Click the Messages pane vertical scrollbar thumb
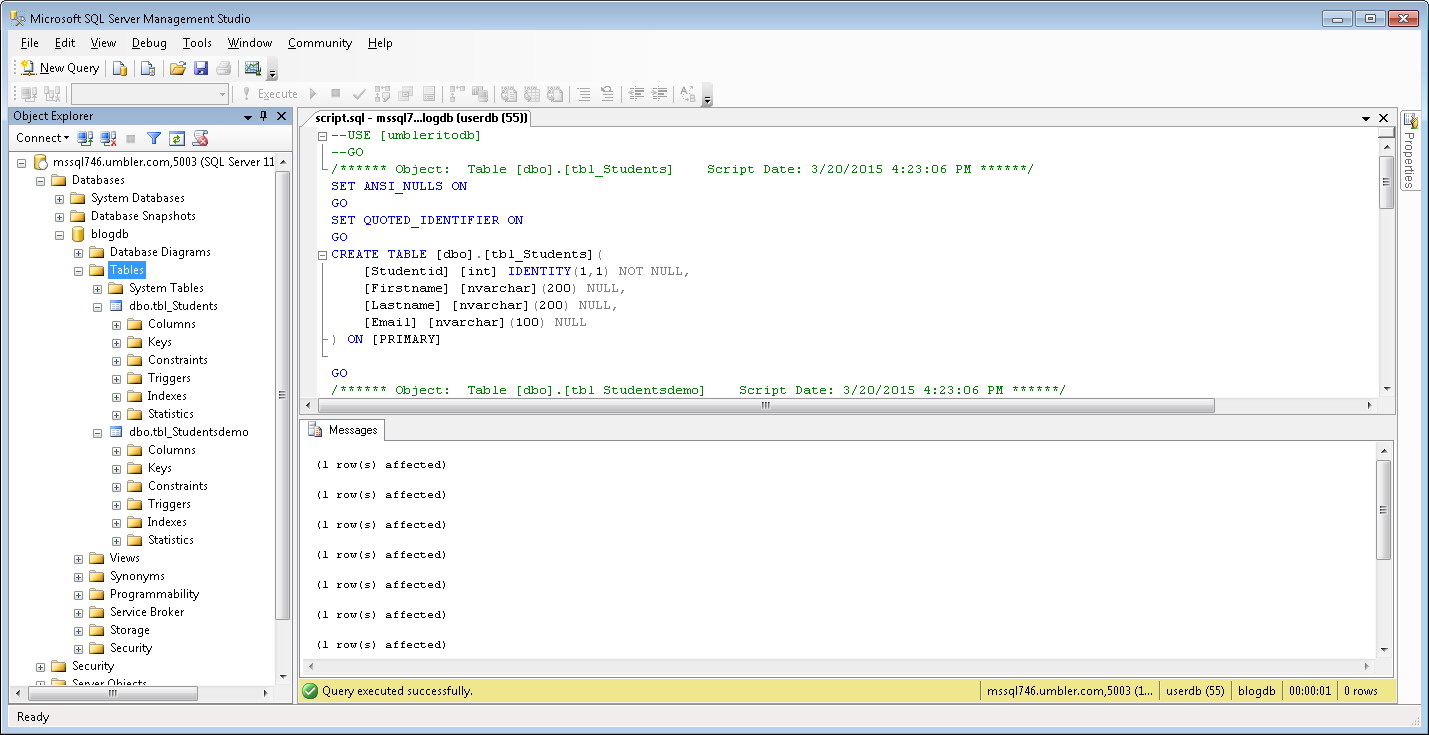Image resolution: width=1429 pixels, height=735 pixels. coord(1384,510)
